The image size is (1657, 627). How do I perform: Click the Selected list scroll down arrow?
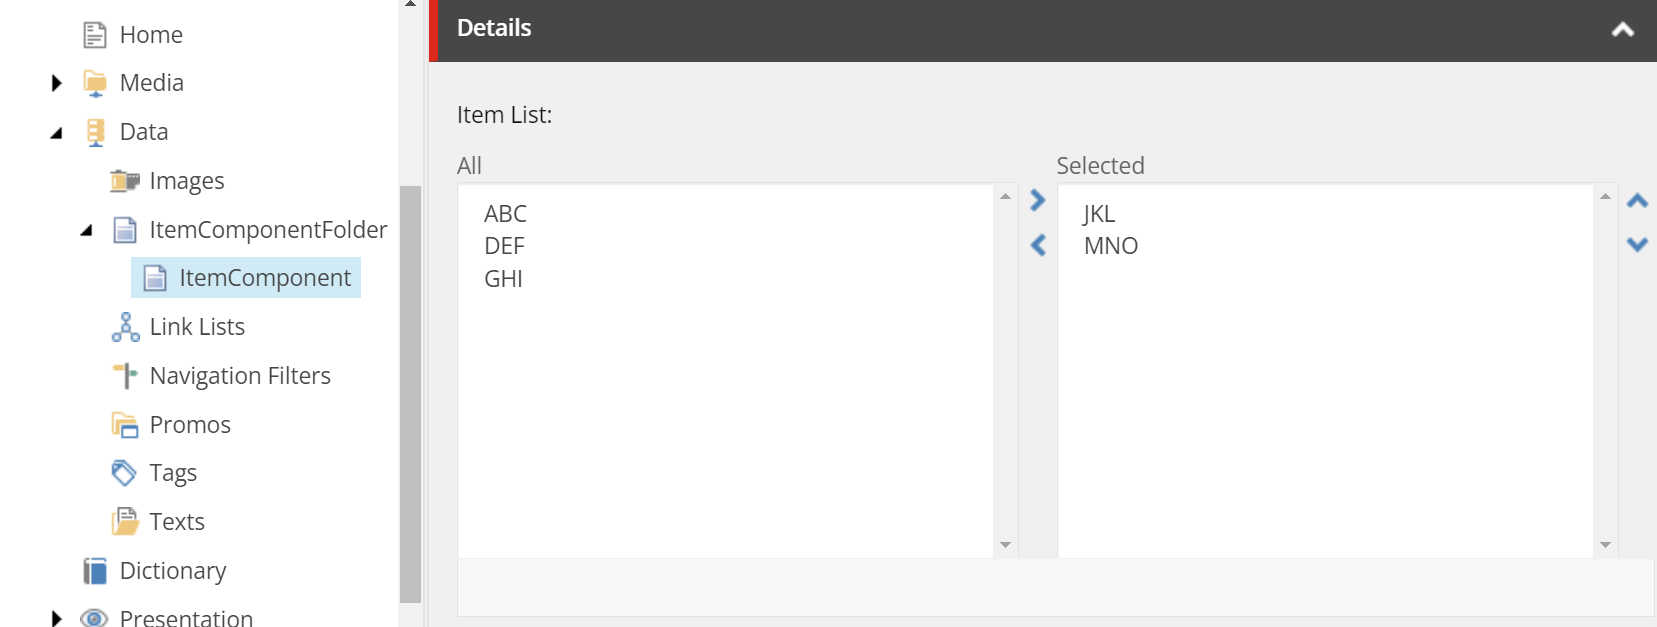(x=1605, y=545)
